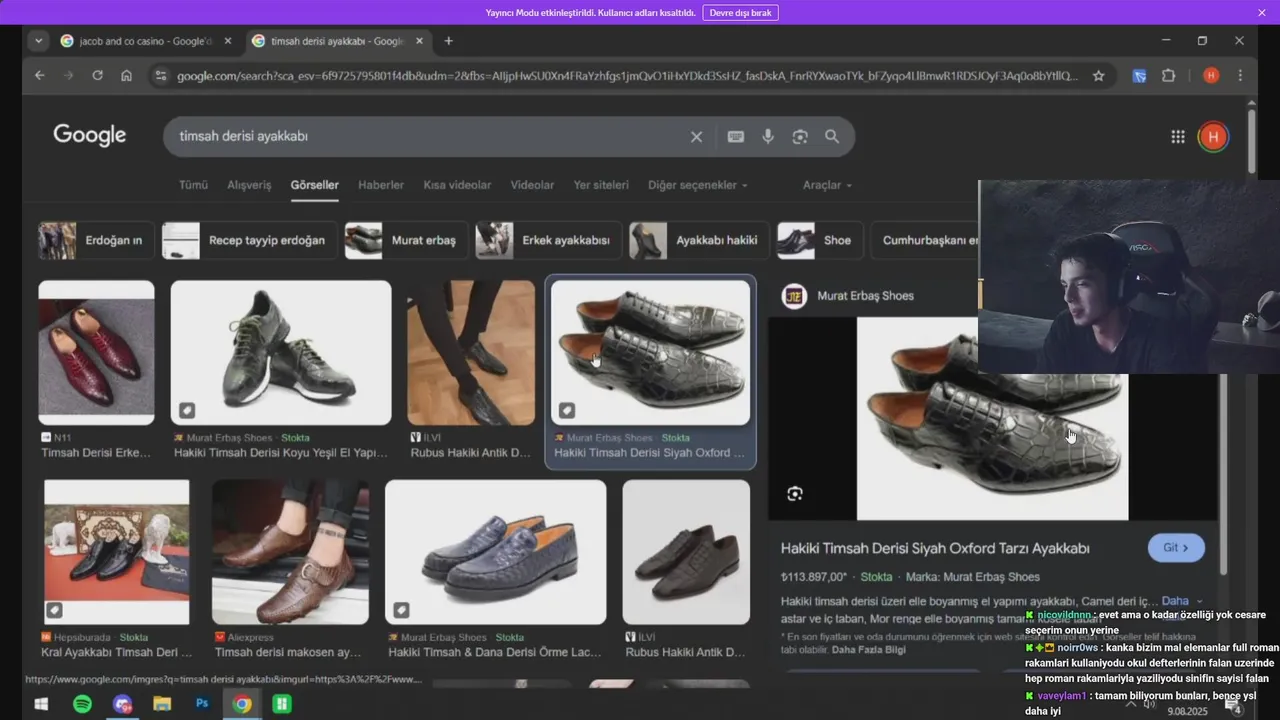Open the on-screen keyboard icon in search bar
1280x720 pixels.
pos(736,137)
